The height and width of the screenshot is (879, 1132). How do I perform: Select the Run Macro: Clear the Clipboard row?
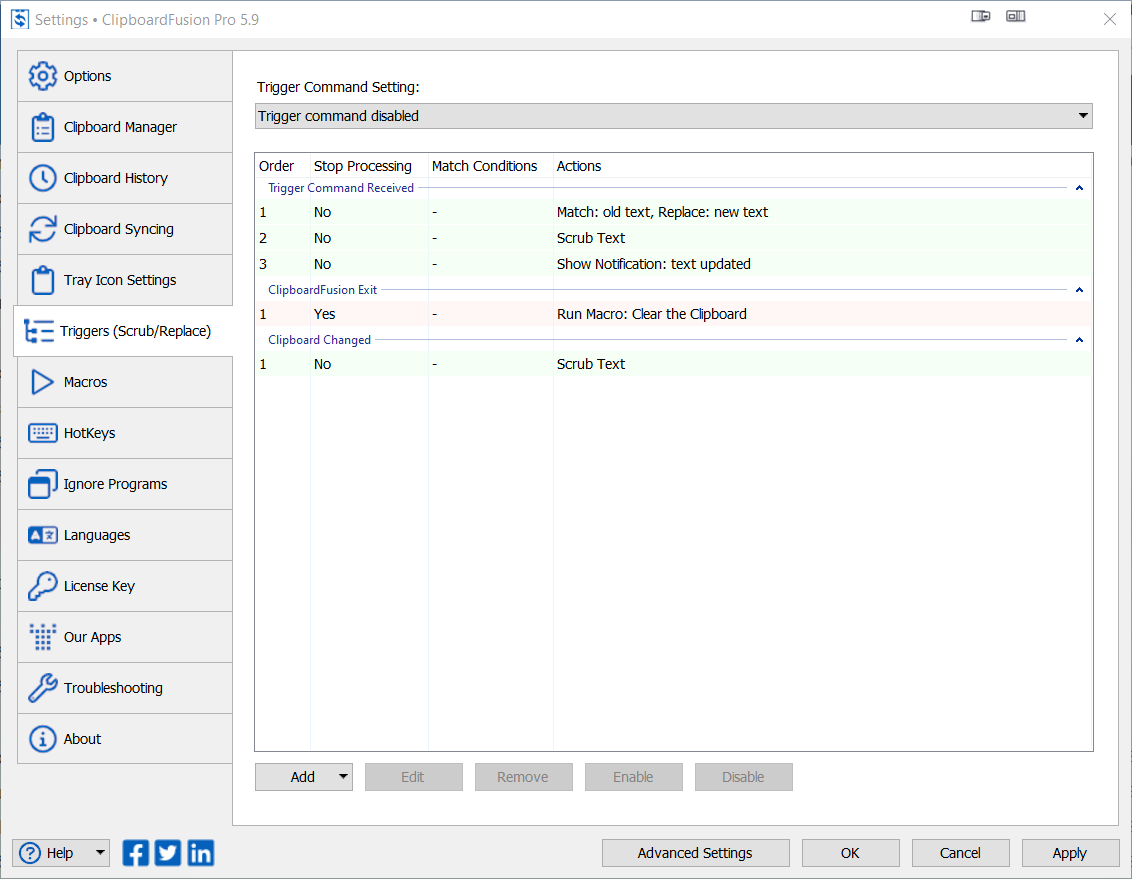[x=650, y=314]
